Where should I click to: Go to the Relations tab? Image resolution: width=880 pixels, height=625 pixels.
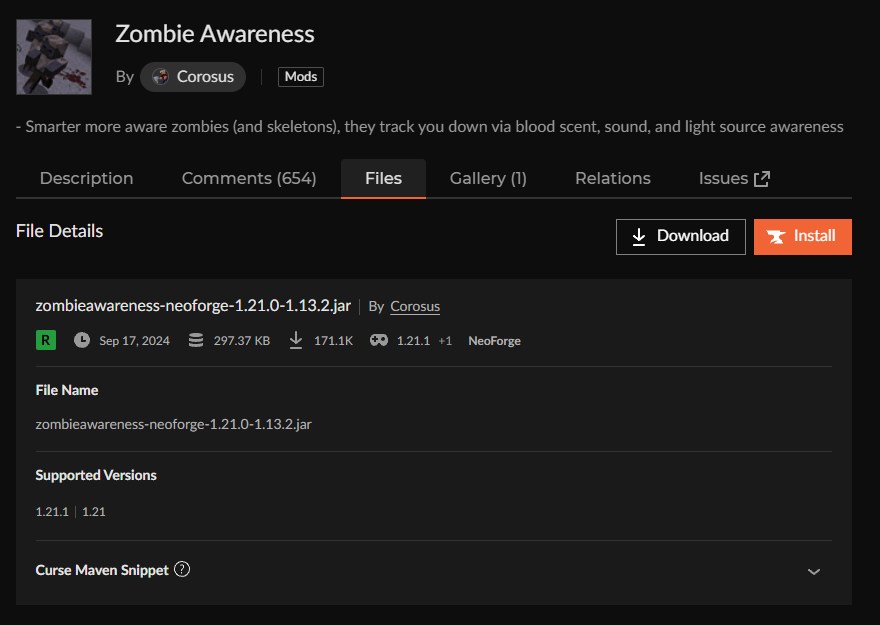pyautogui.click(x=612, y=178)
